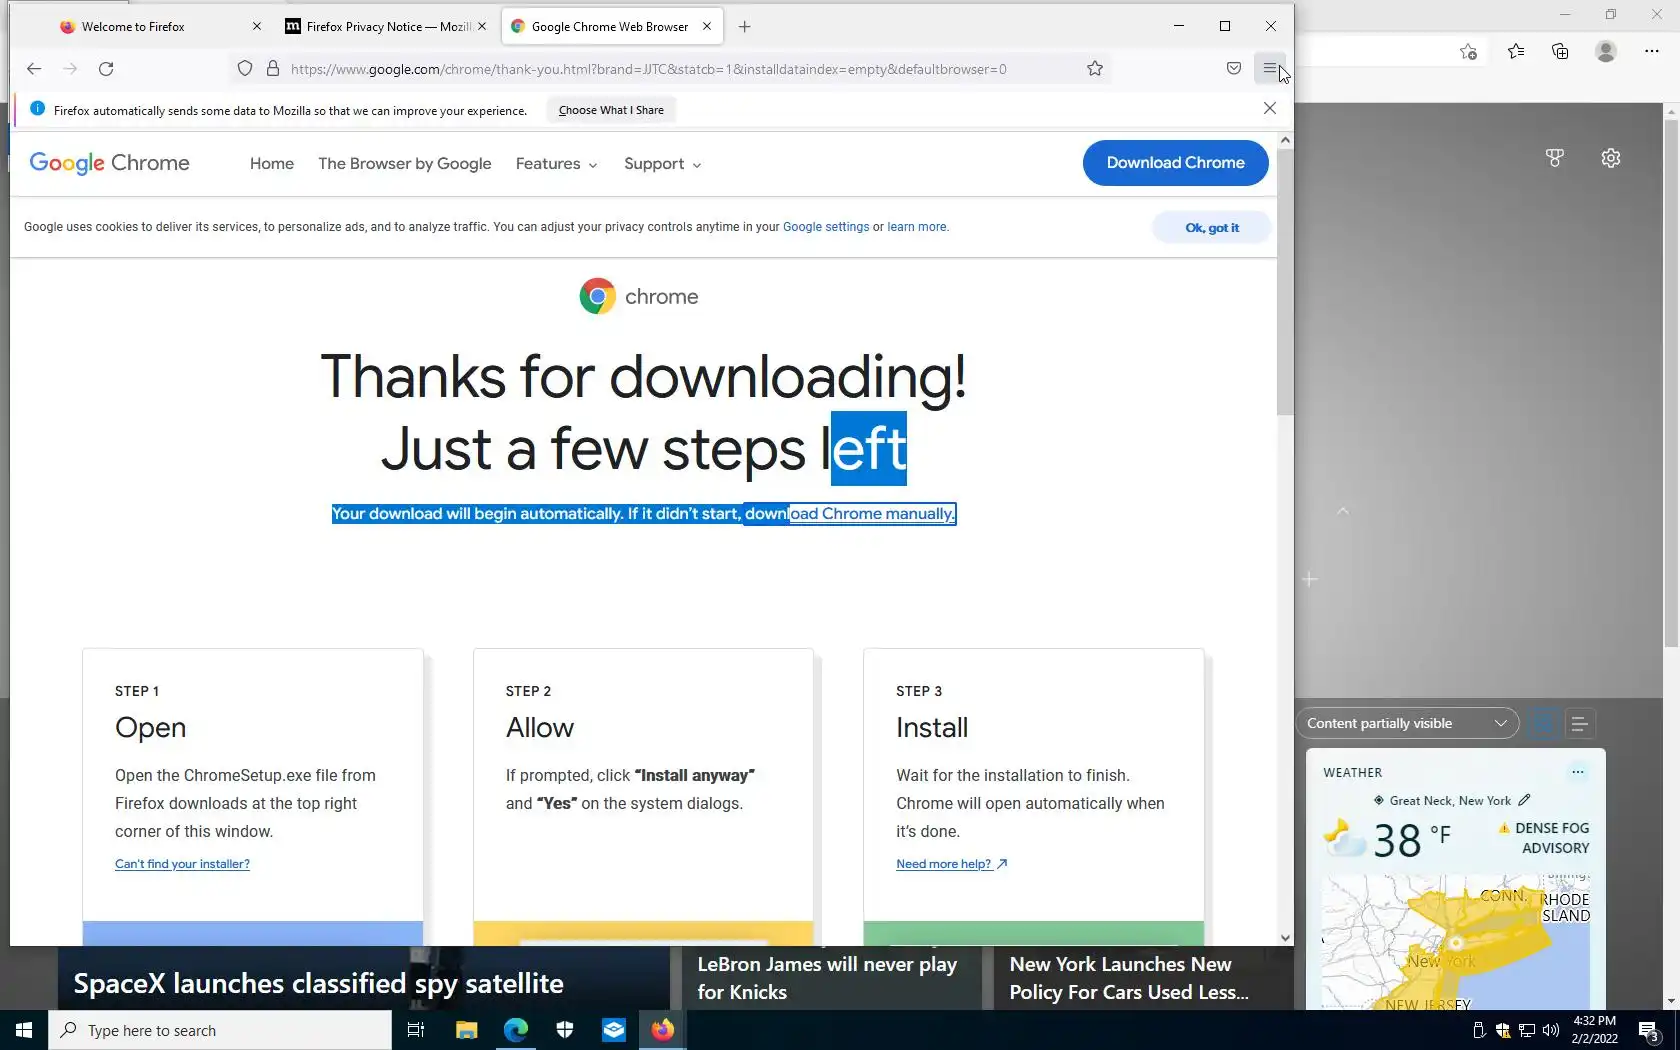
Task: Open the tracking protection shield icon
Action: click(245, 69)
